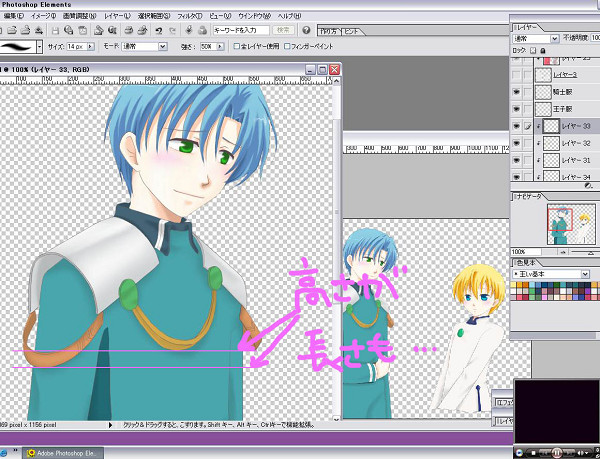Click navigator zoom out mountain icon
The image size is (600, 459).
coord(563,252)
